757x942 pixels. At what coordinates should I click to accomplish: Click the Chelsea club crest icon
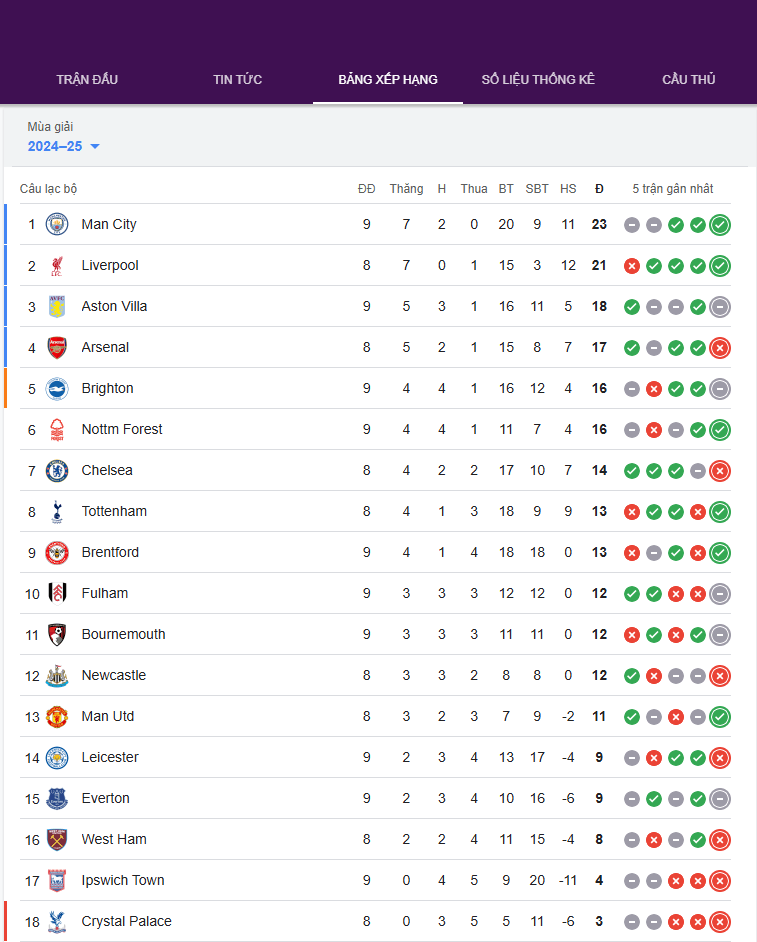click(57, 470)
